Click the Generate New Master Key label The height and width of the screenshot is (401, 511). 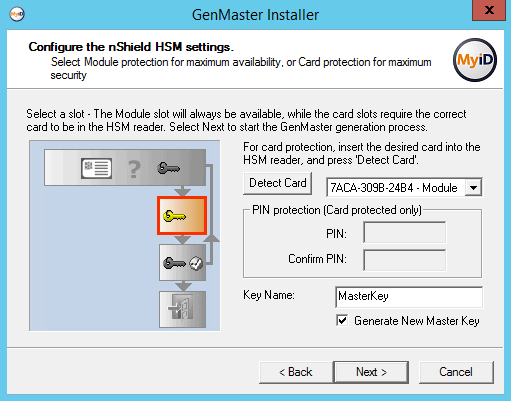point(417,321)
